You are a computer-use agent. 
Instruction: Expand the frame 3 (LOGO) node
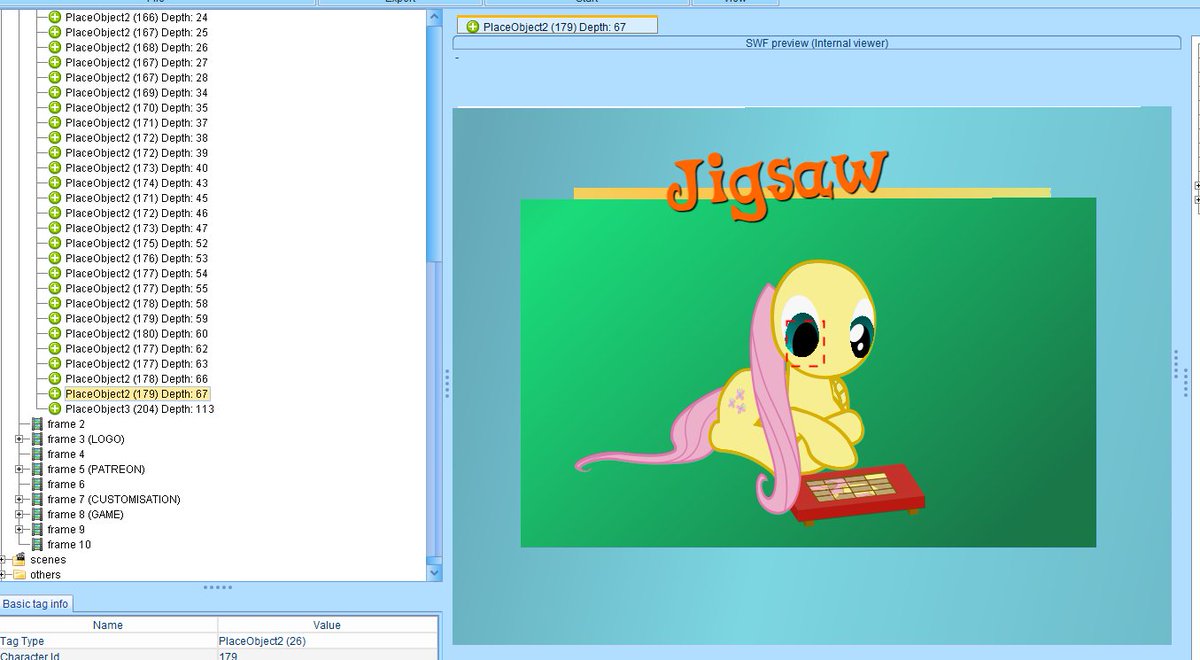click(19, 439)
